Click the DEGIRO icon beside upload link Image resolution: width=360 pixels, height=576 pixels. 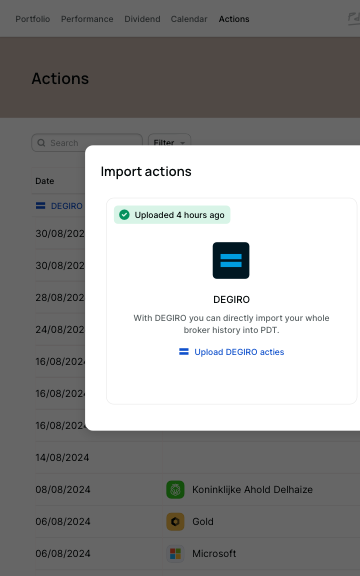pyautogui.click(x=184, y=352)
